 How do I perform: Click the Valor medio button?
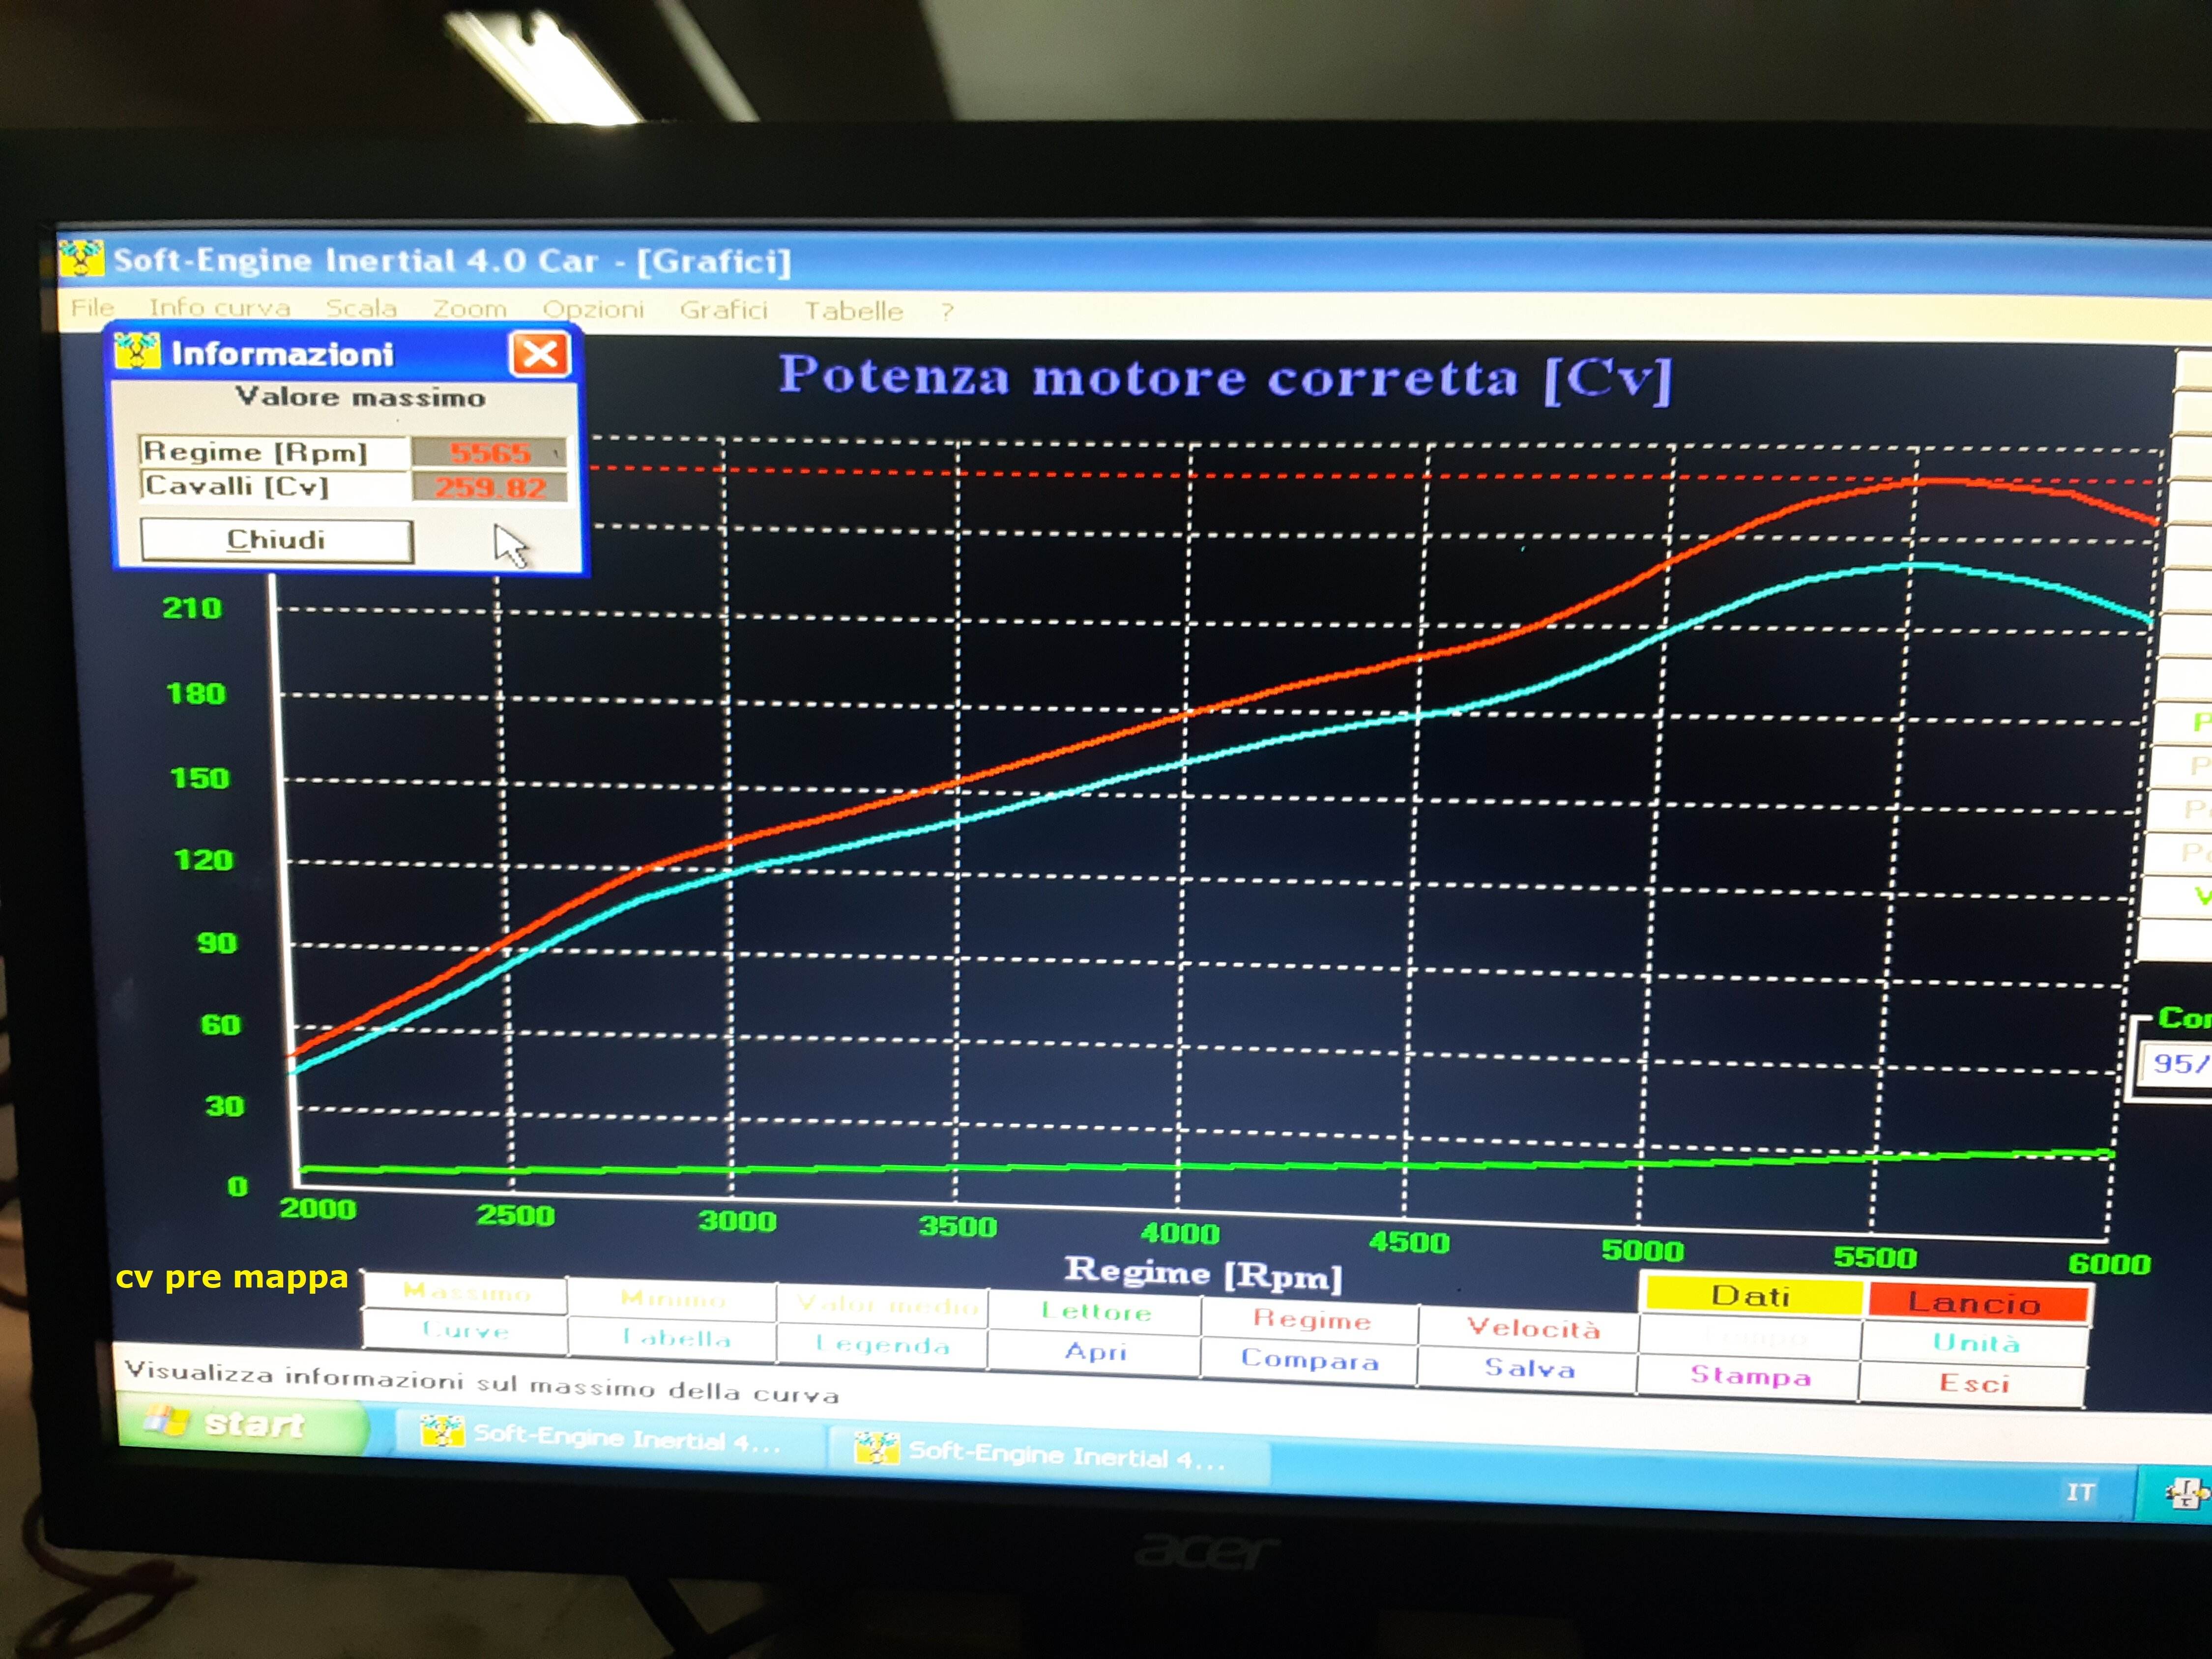pyautogui.click(x=884, y=1305)
